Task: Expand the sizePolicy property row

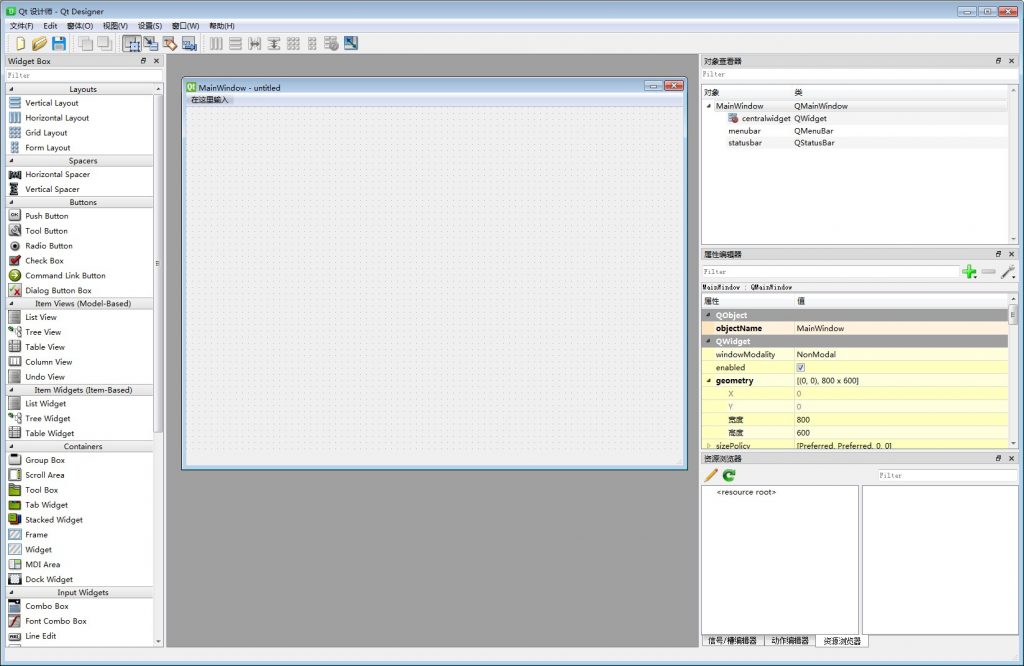Action: click(x=708, y=445)
